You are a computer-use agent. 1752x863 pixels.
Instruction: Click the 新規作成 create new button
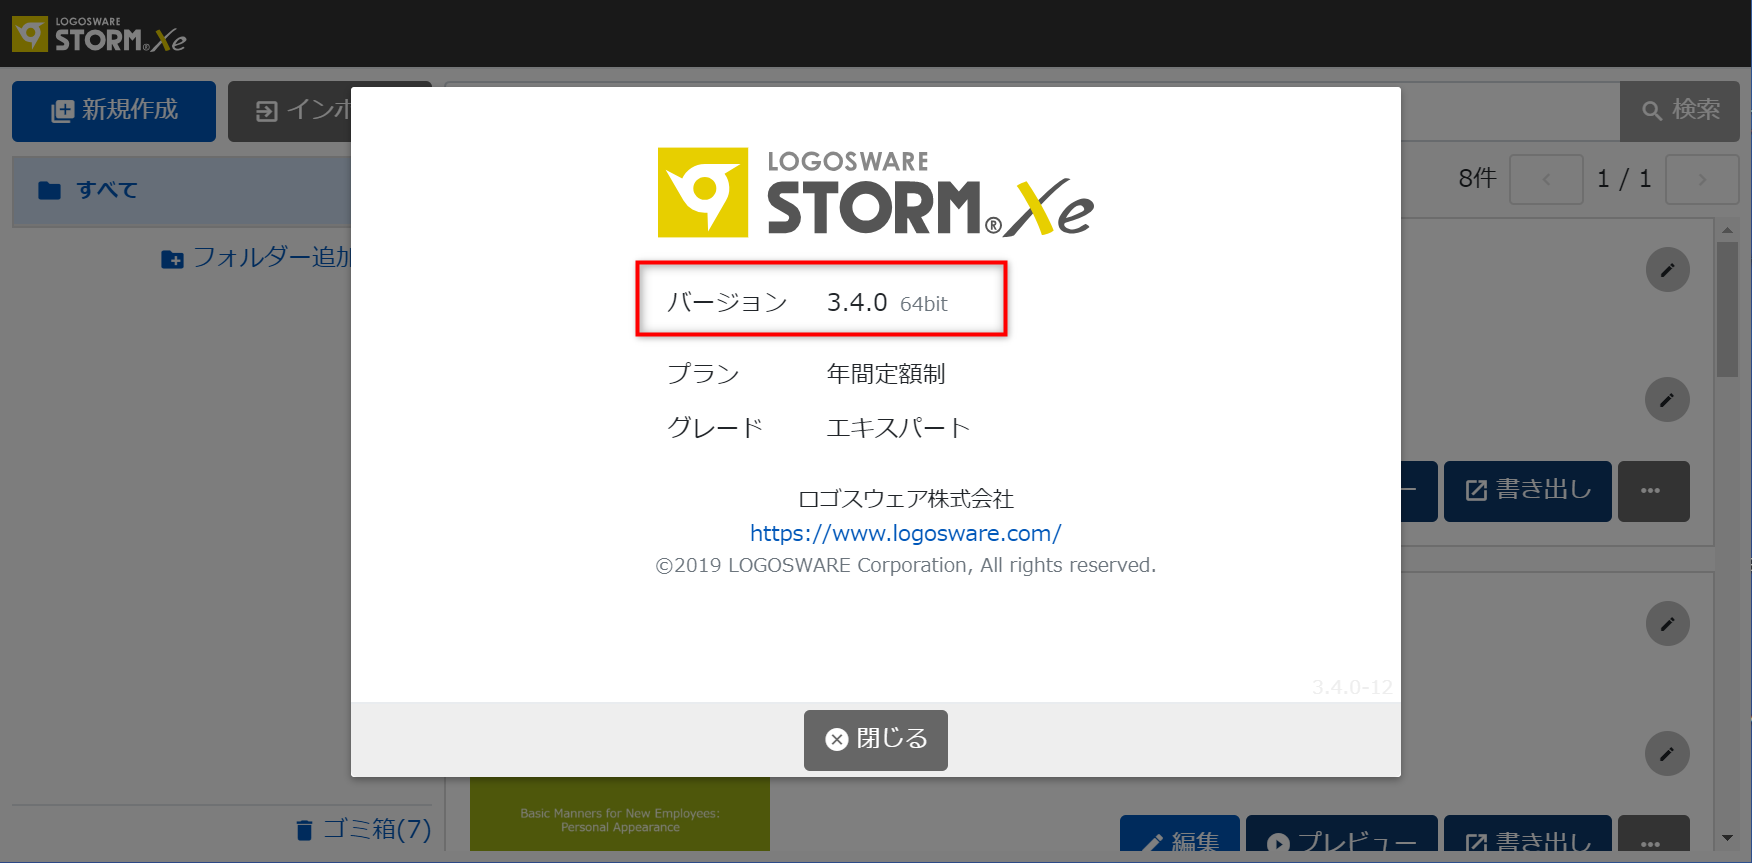(x=114, y=111)
